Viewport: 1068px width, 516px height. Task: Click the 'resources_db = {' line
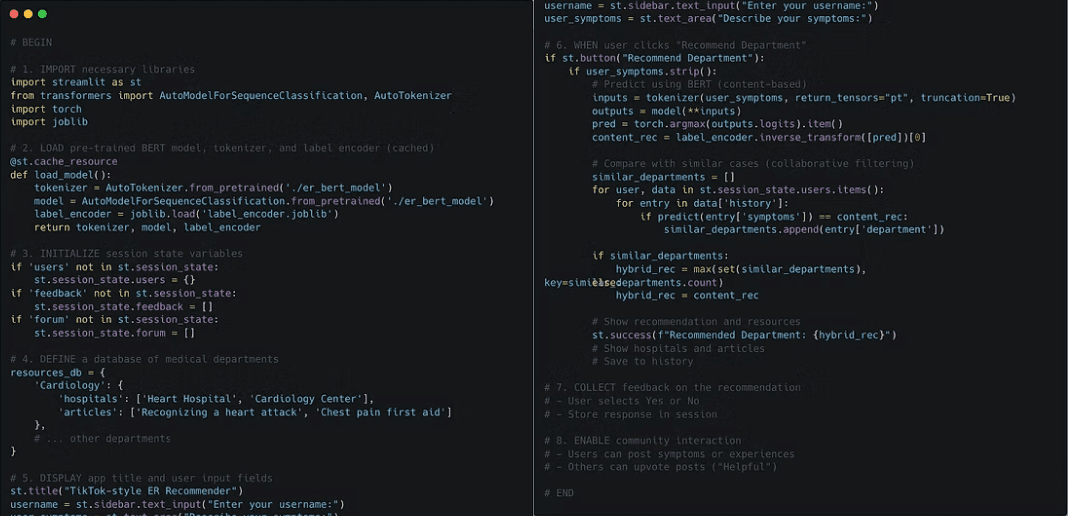tap(58, 372)
